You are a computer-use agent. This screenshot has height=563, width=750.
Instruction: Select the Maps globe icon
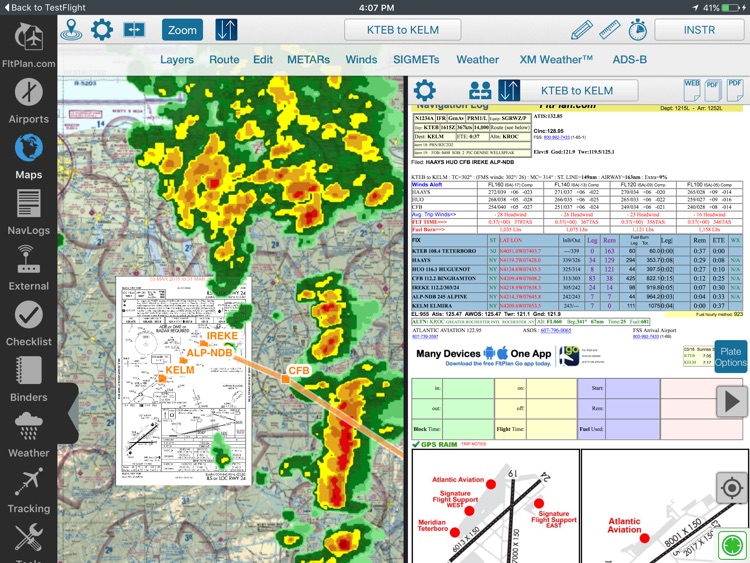tap(29, 148)
